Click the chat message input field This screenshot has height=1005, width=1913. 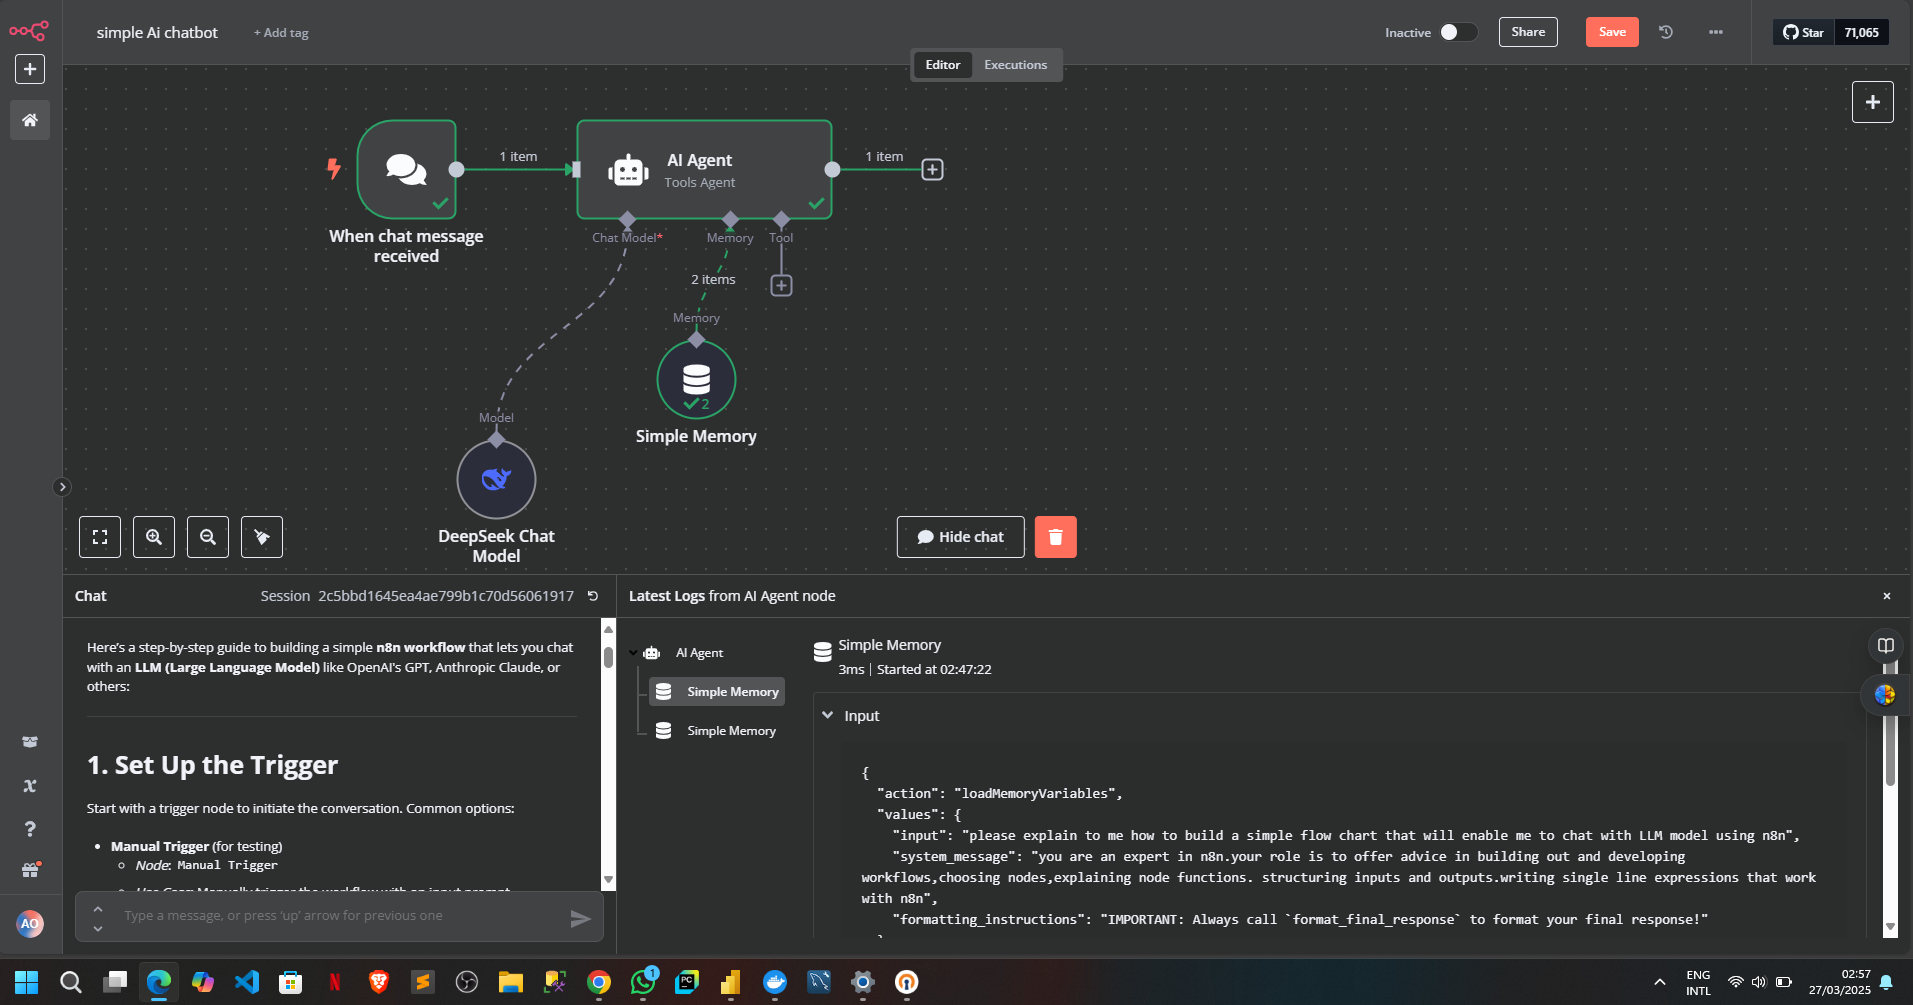pyautogui.click(x=340, y=916)
